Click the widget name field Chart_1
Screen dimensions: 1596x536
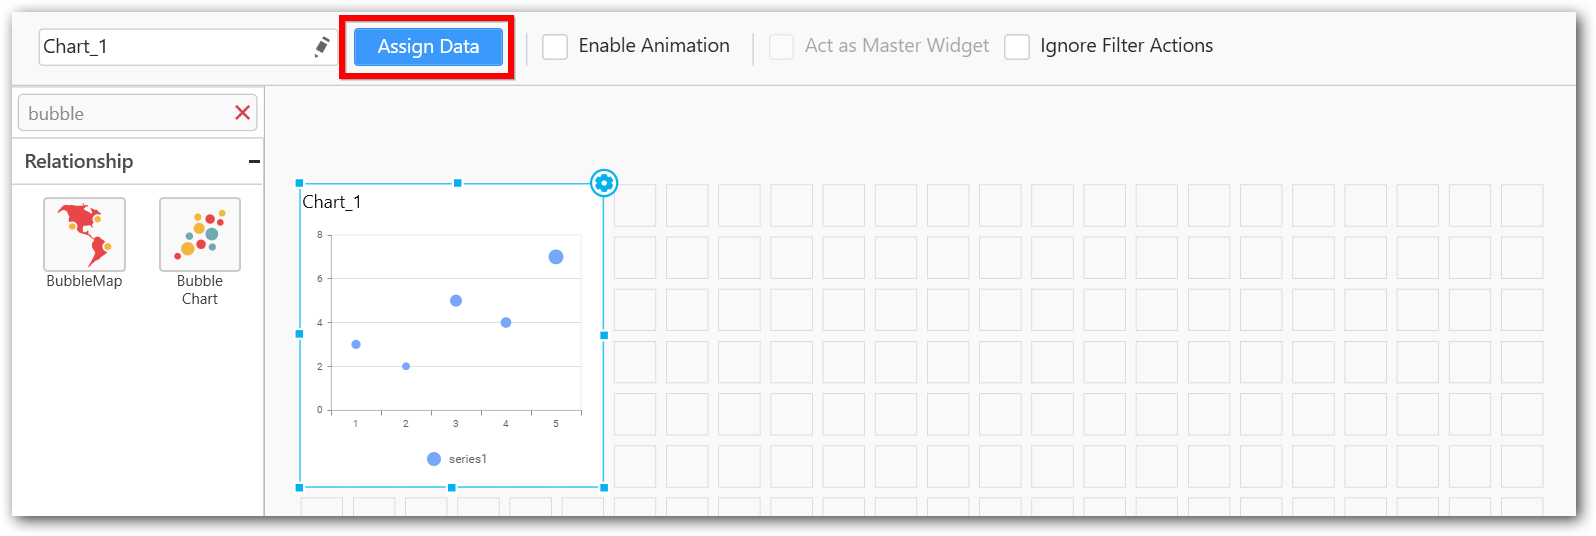175,47
